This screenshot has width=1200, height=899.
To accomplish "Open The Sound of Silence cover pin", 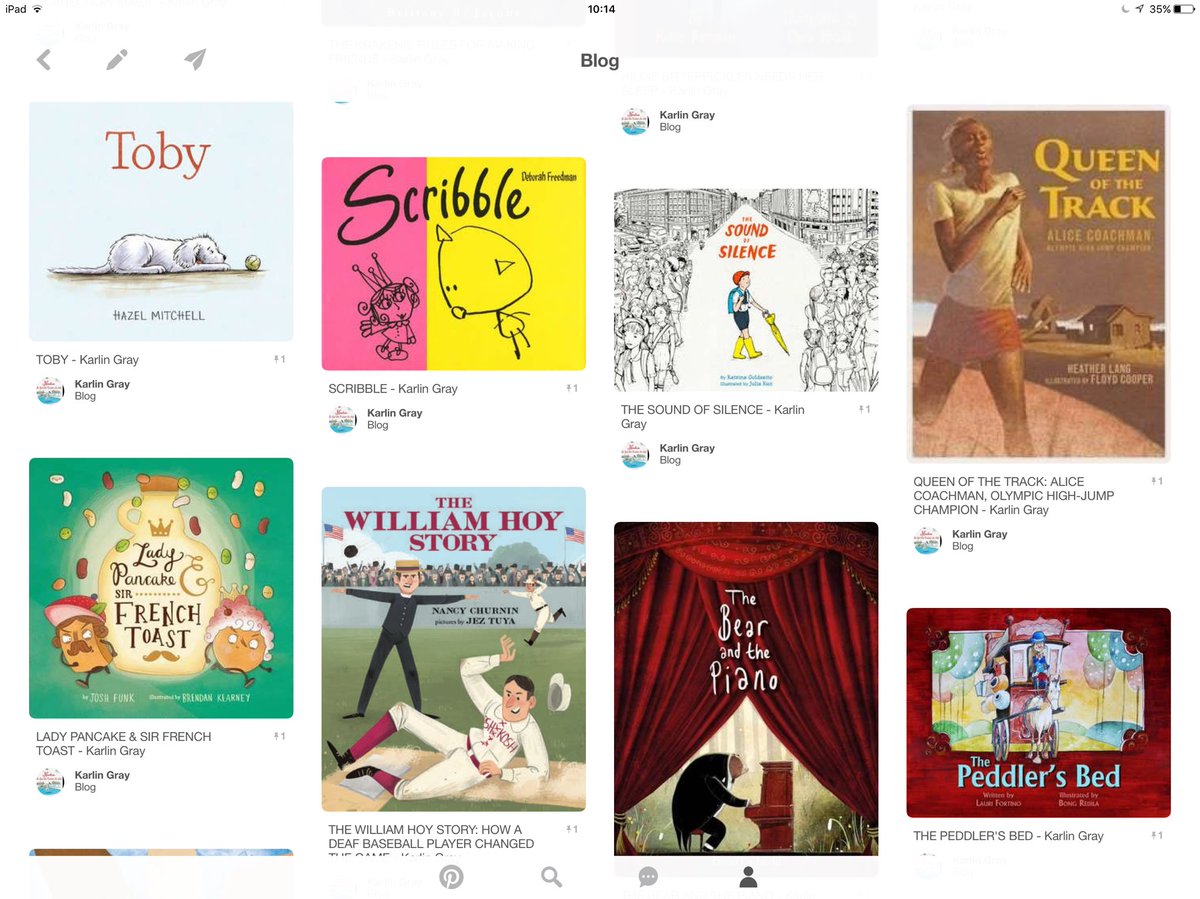I will coord(746,290).
